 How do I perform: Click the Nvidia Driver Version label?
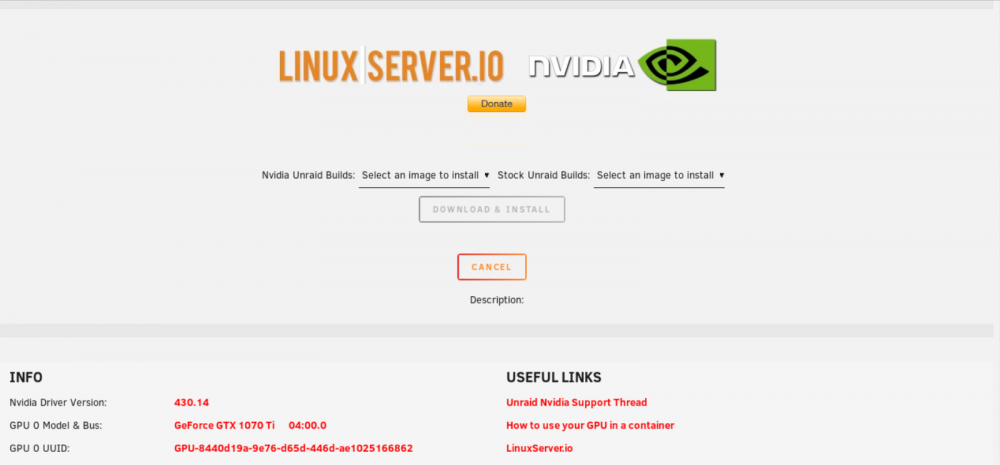[x=58, y=402]
